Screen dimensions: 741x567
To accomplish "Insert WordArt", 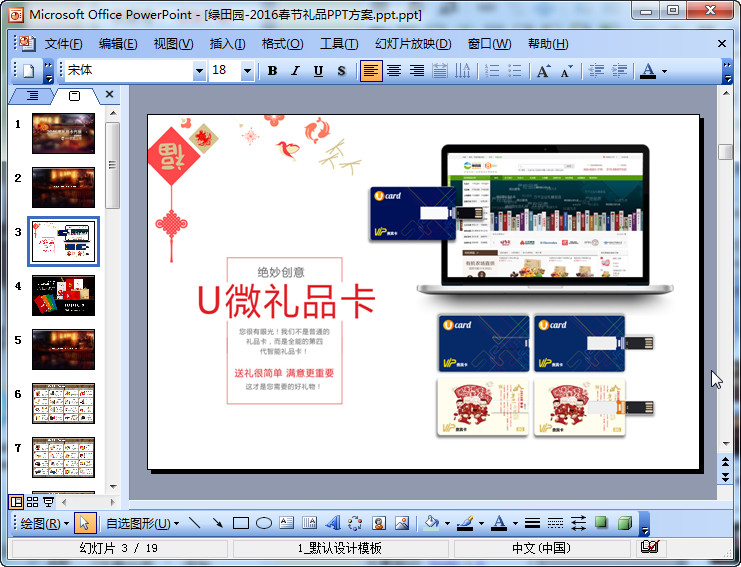I will 333,523.
